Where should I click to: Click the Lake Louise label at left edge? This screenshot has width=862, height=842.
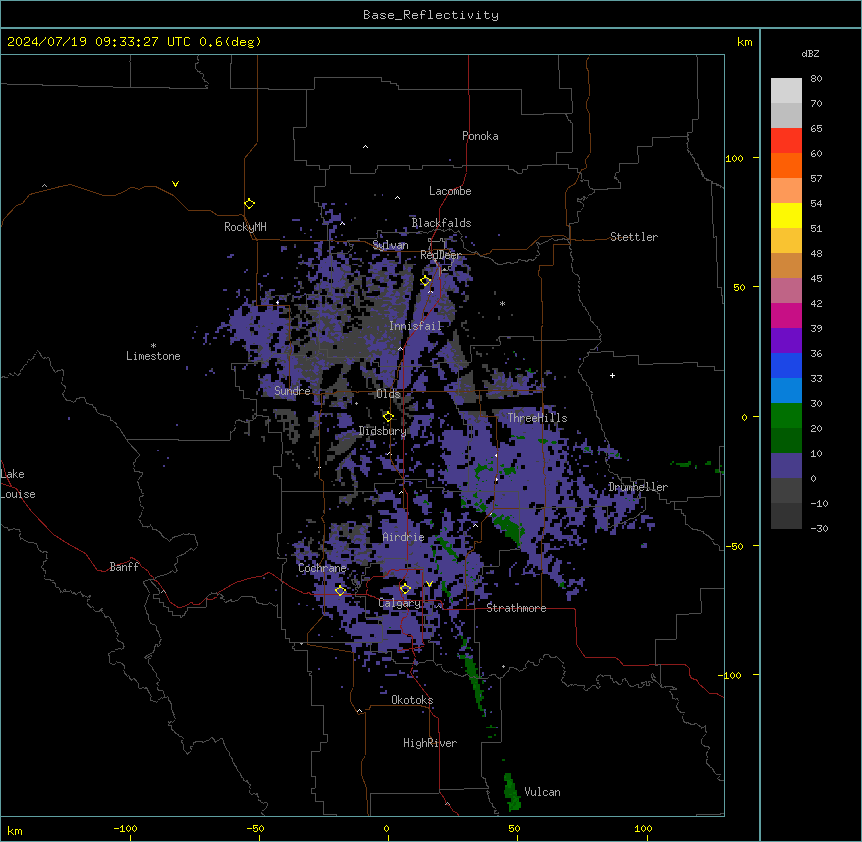tap(18, 484)
